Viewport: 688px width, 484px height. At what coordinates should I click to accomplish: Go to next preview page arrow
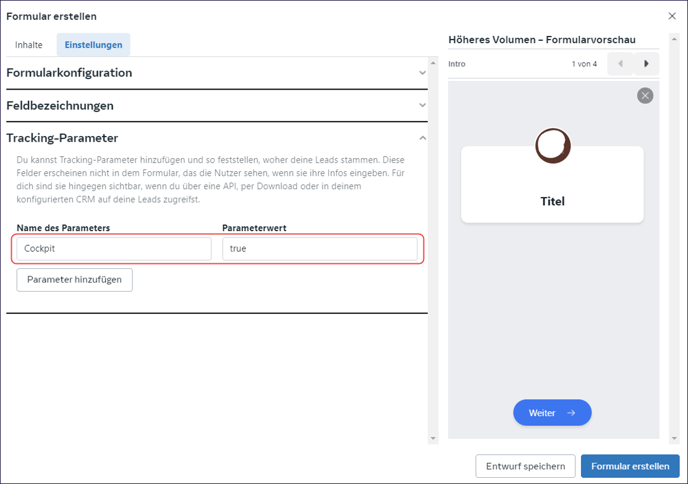click(646, 64)
